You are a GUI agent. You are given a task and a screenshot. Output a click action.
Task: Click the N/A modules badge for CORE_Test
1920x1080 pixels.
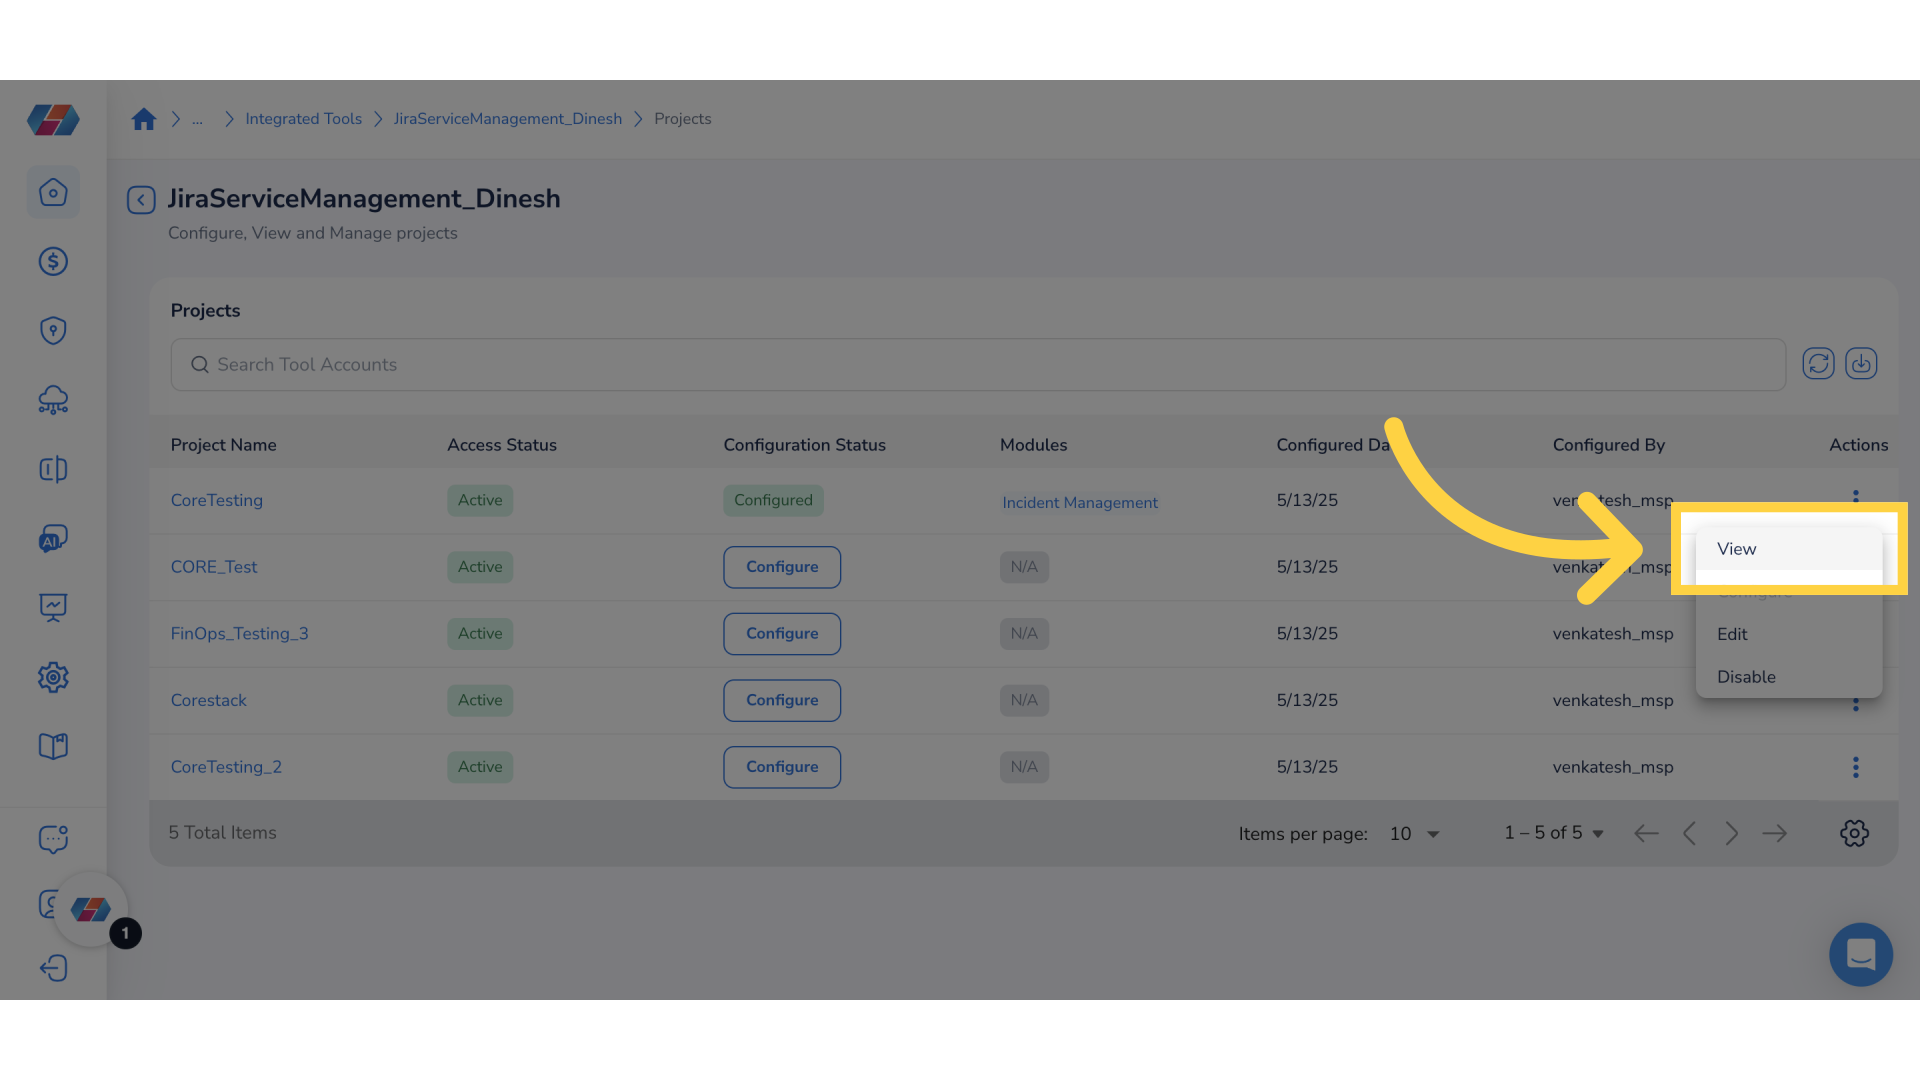[x=1024, y=567]
